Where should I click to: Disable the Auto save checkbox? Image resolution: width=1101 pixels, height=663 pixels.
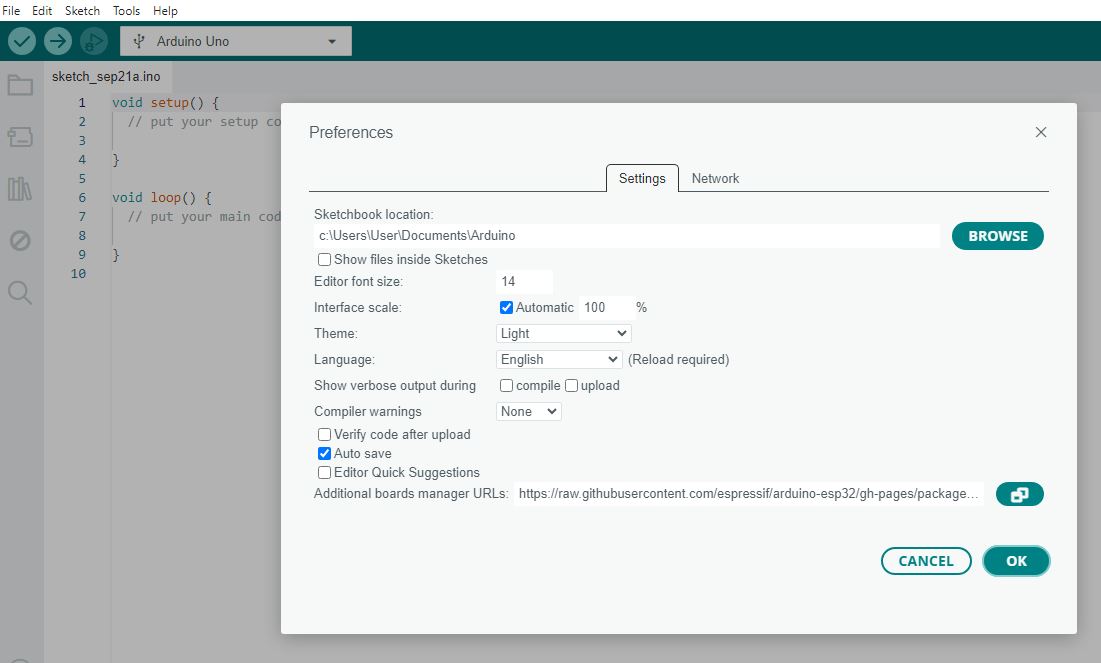click(324, 453)
